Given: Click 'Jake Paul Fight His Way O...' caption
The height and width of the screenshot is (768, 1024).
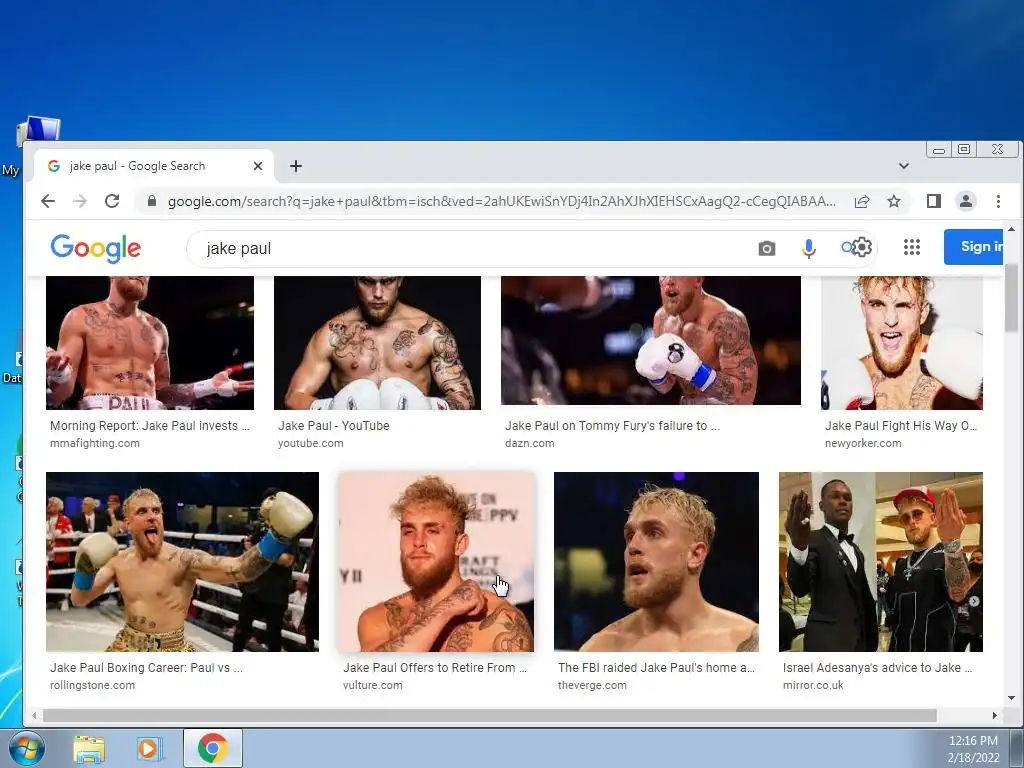Looking at the screenshot, I should 901,426.
